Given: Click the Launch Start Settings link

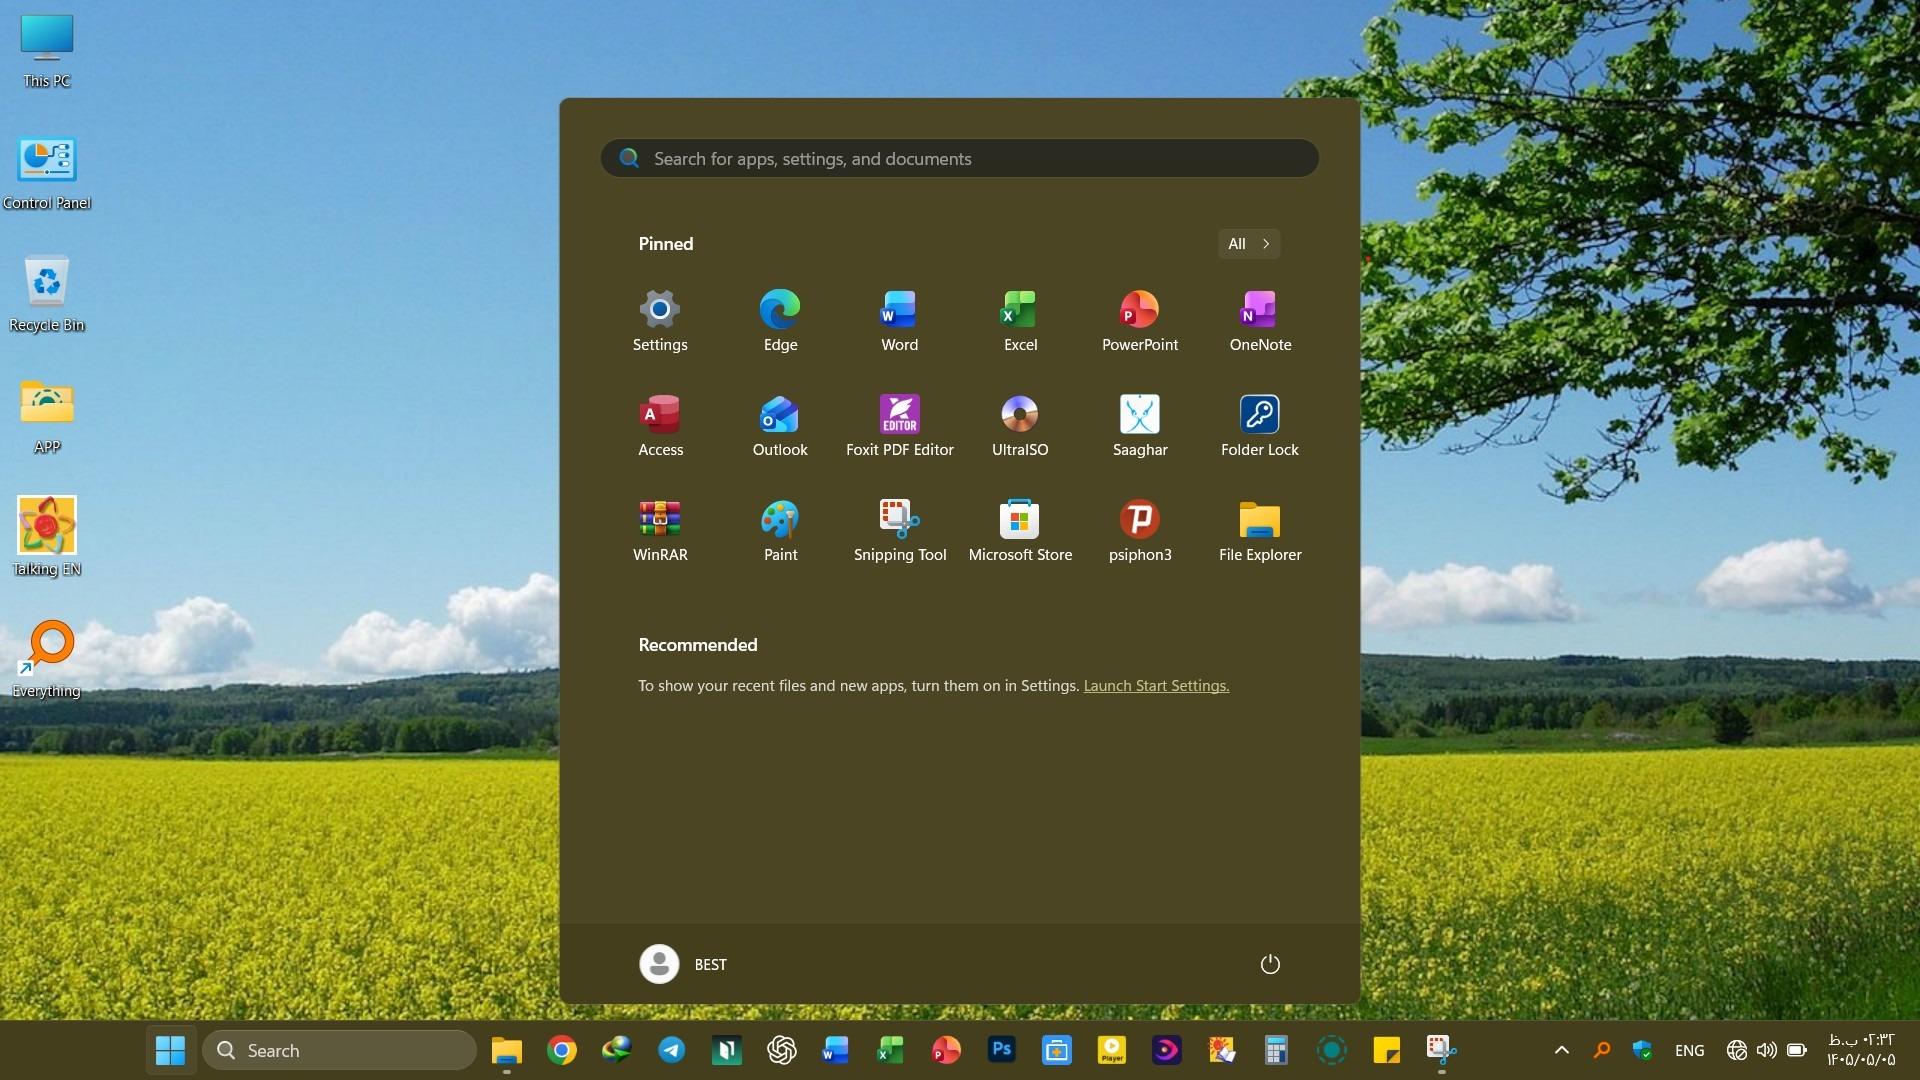Looking at the screenshot, I should [x=1156, y=686].
